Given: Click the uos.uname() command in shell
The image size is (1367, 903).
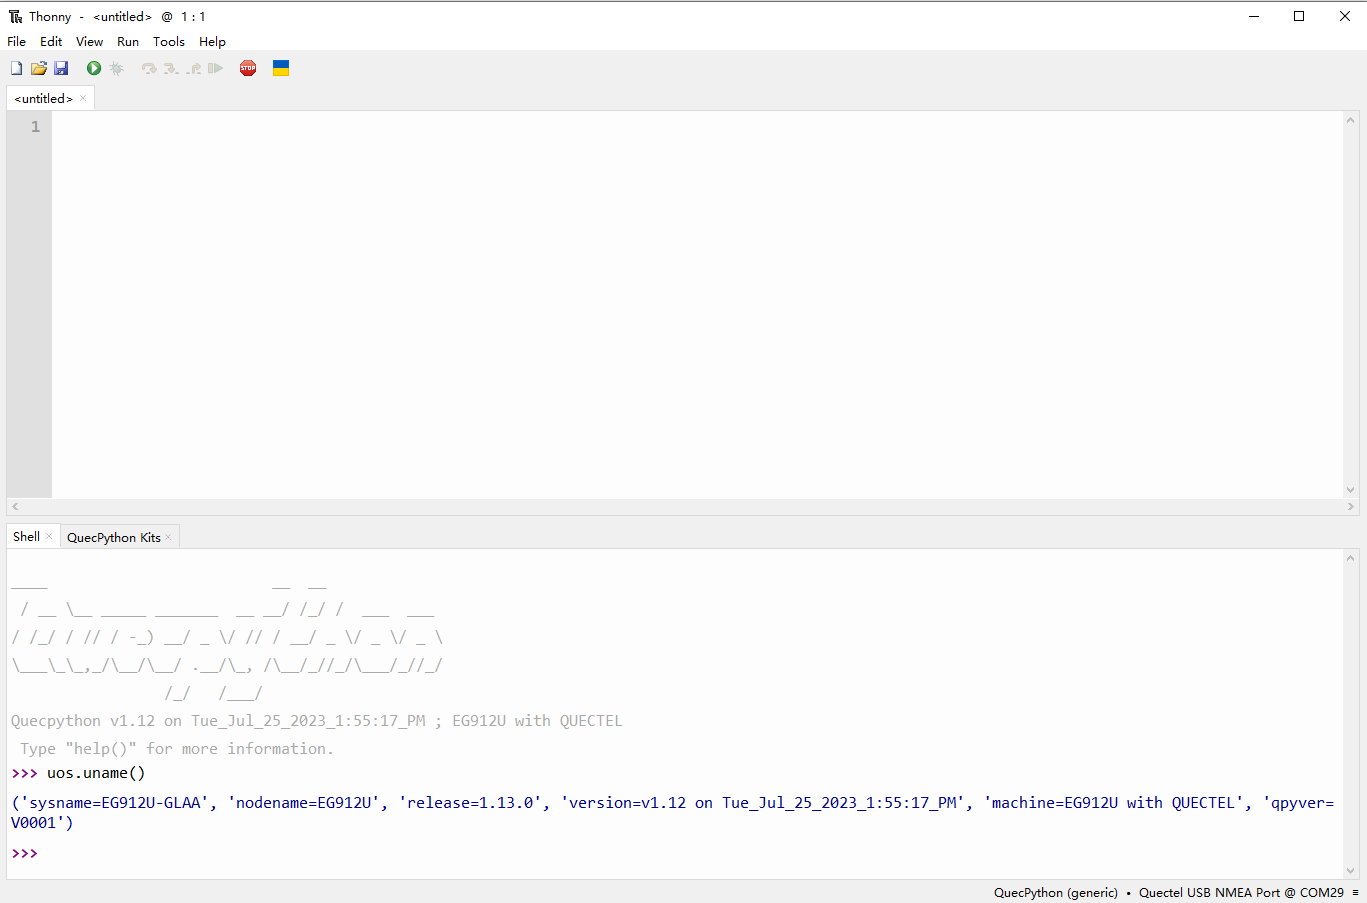Looking at the screenshot, I should [96, 773].
